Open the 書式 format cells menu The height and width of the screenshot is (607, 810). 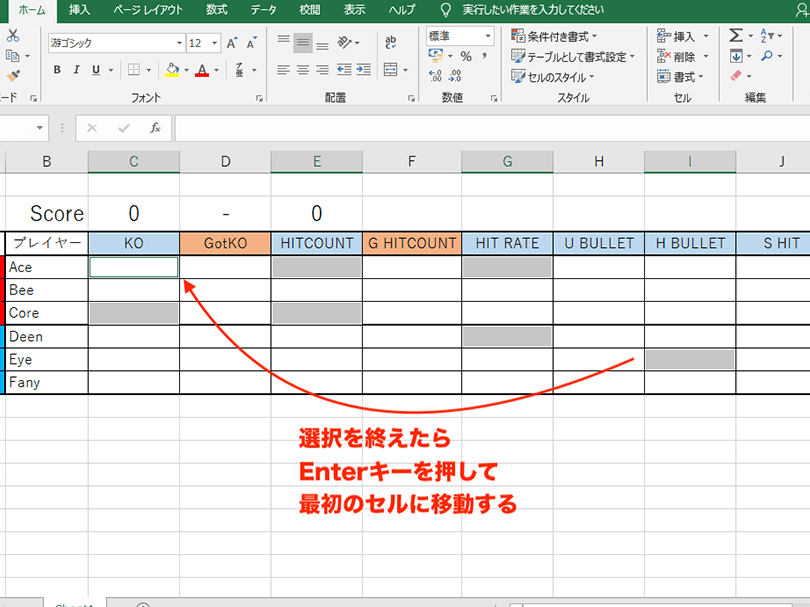[x=680, y=77]
